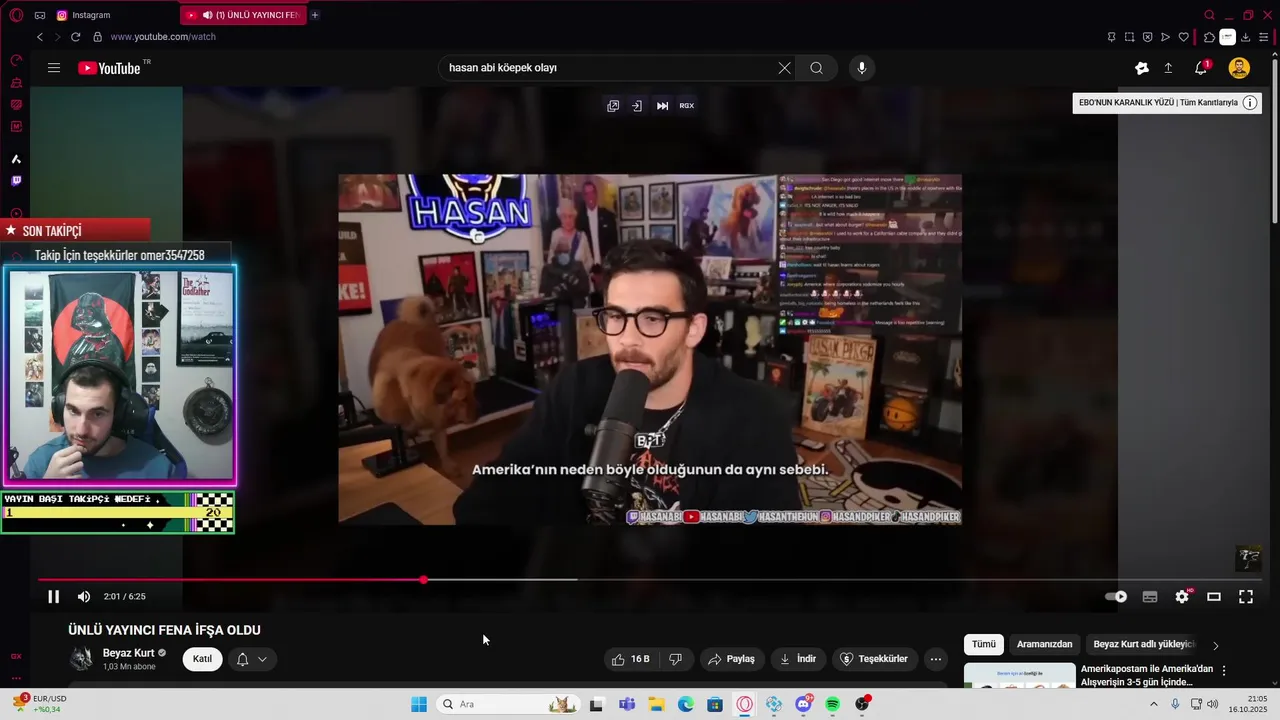1280x720 pixels.
Task: Pause the video
Action: tap(54, 597)
